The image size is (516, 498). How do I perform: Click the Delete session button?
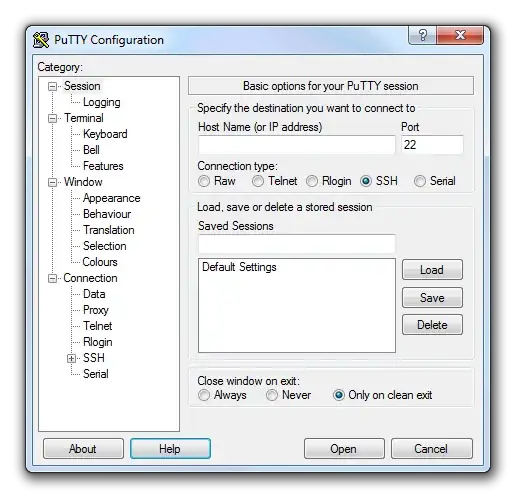(432, 325)
